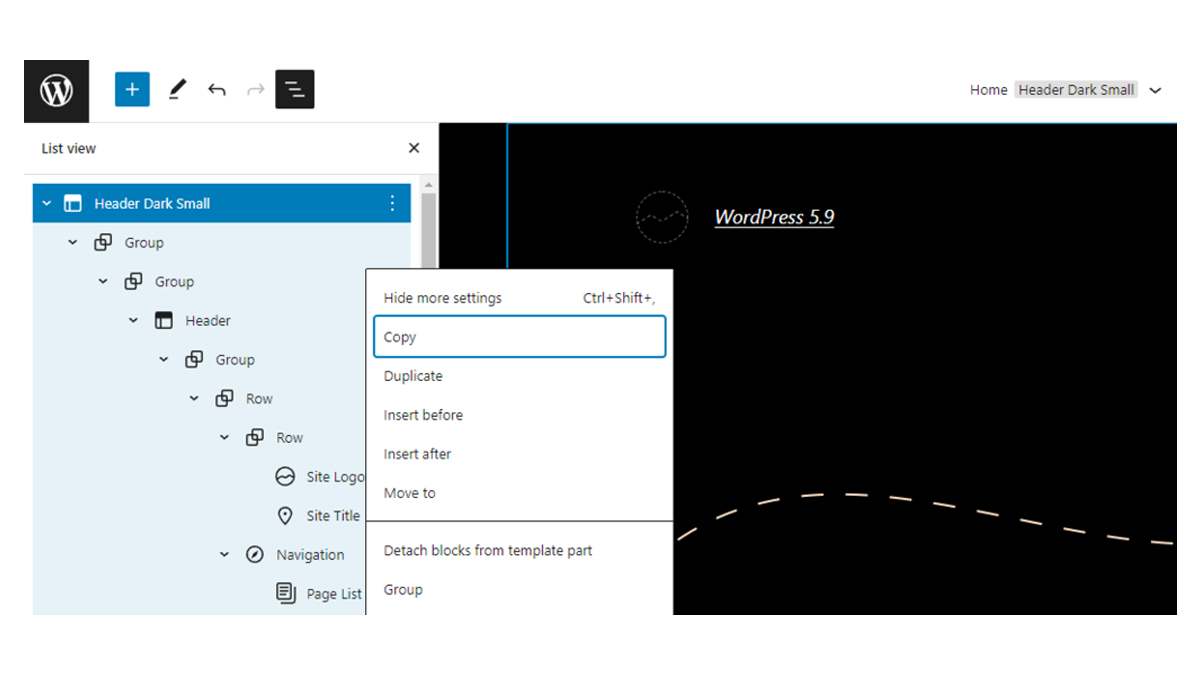The height and width of the screenshot is (675, 1200).
Task: Select the Site Title row text
Action: (x=333, y=516)
